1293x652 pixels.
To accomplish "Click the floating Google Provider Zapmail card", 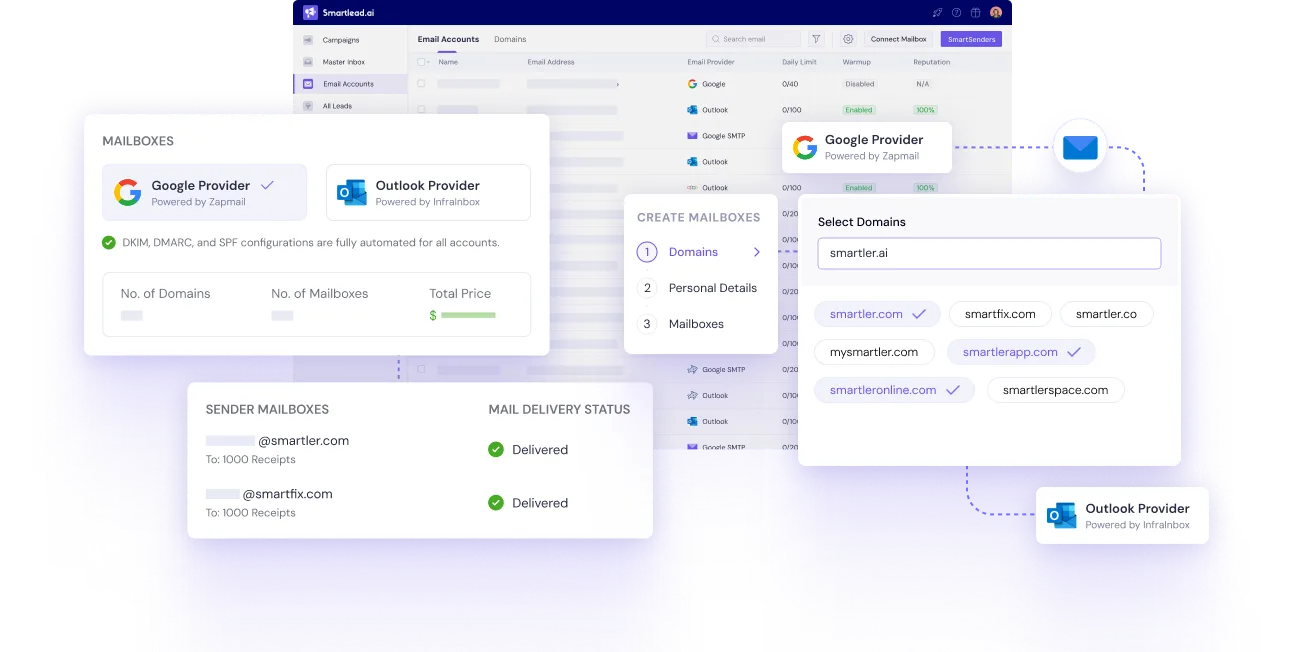I will pyautogui.click(x=867, y=148).
